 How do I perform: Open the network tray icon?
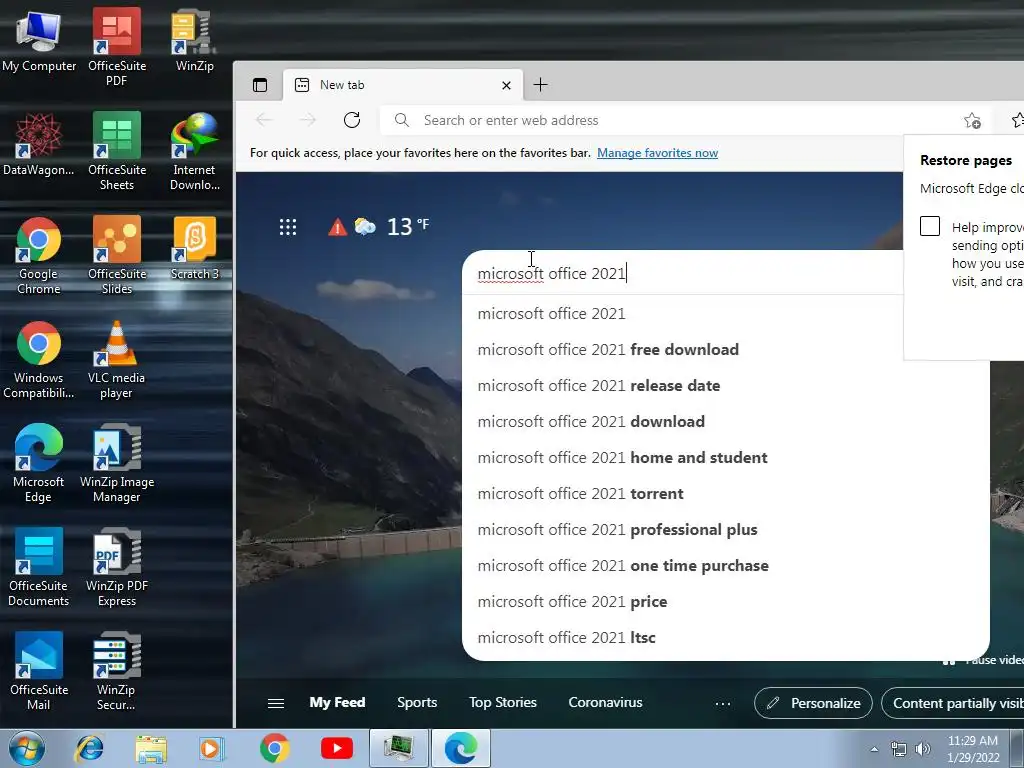coord(899,749)
